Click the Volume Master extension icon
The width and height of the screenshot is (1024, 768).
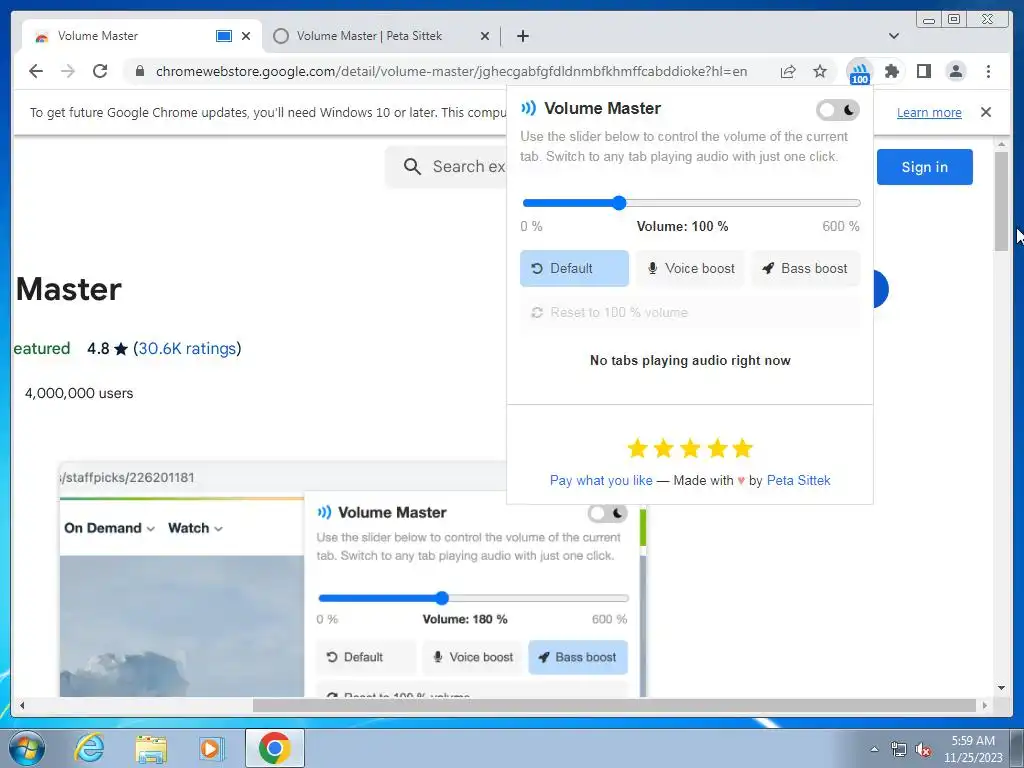[859, 72]
